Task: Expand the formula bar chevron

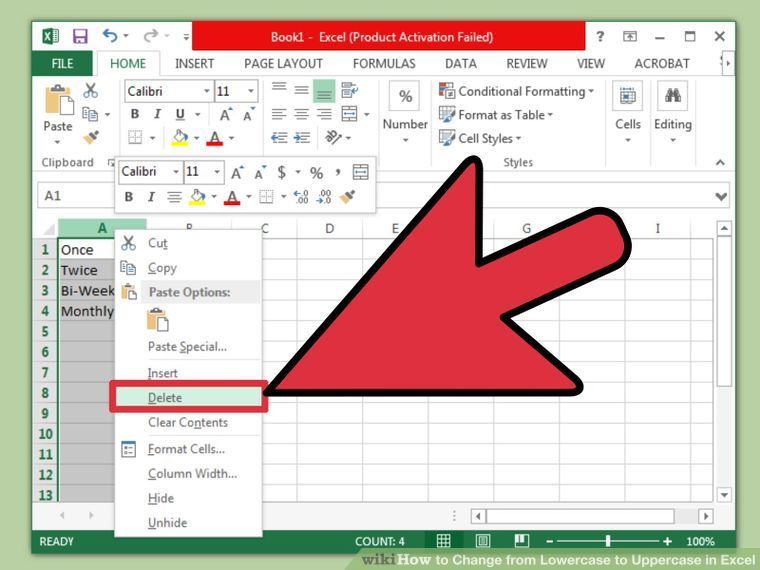Action: click(x=721, y=196)
